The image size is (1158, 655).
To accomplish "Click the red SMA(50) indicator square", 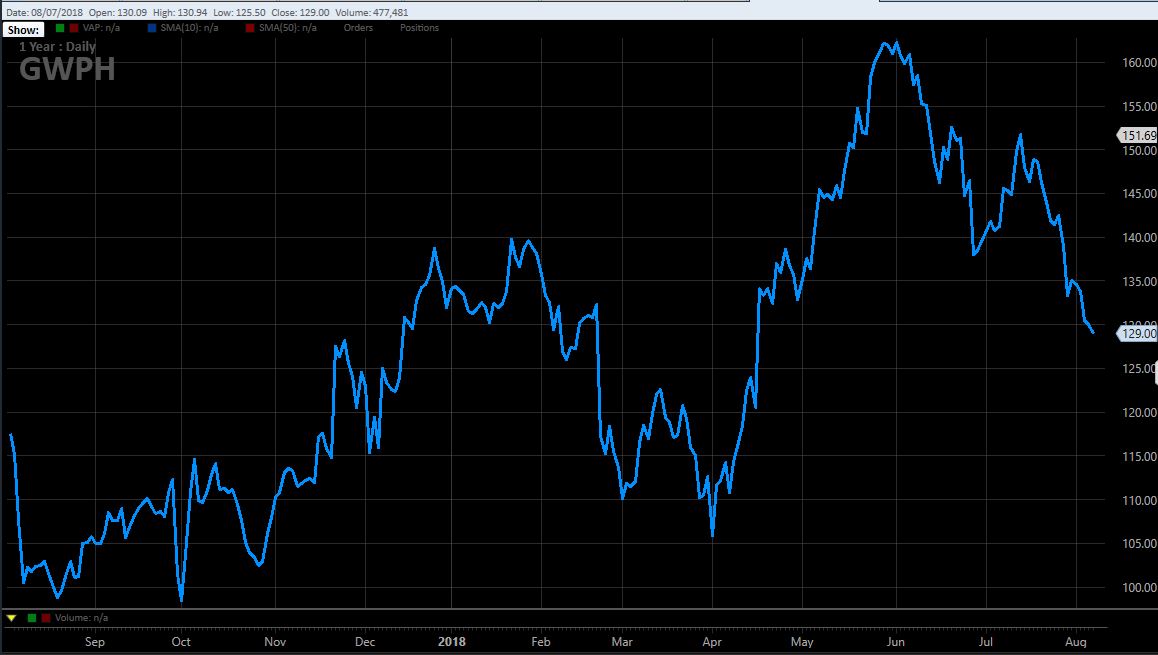I will (x=249, y=28).
